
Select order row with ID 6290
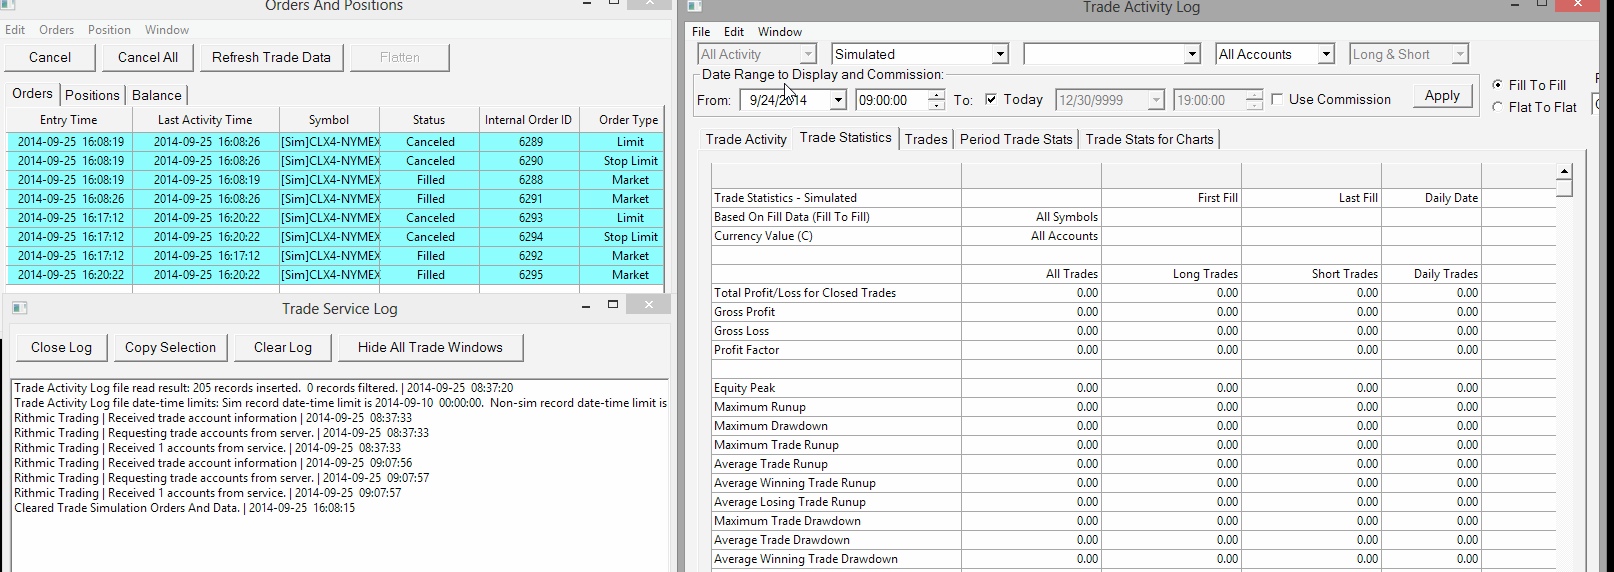click(x=335, y=161)
